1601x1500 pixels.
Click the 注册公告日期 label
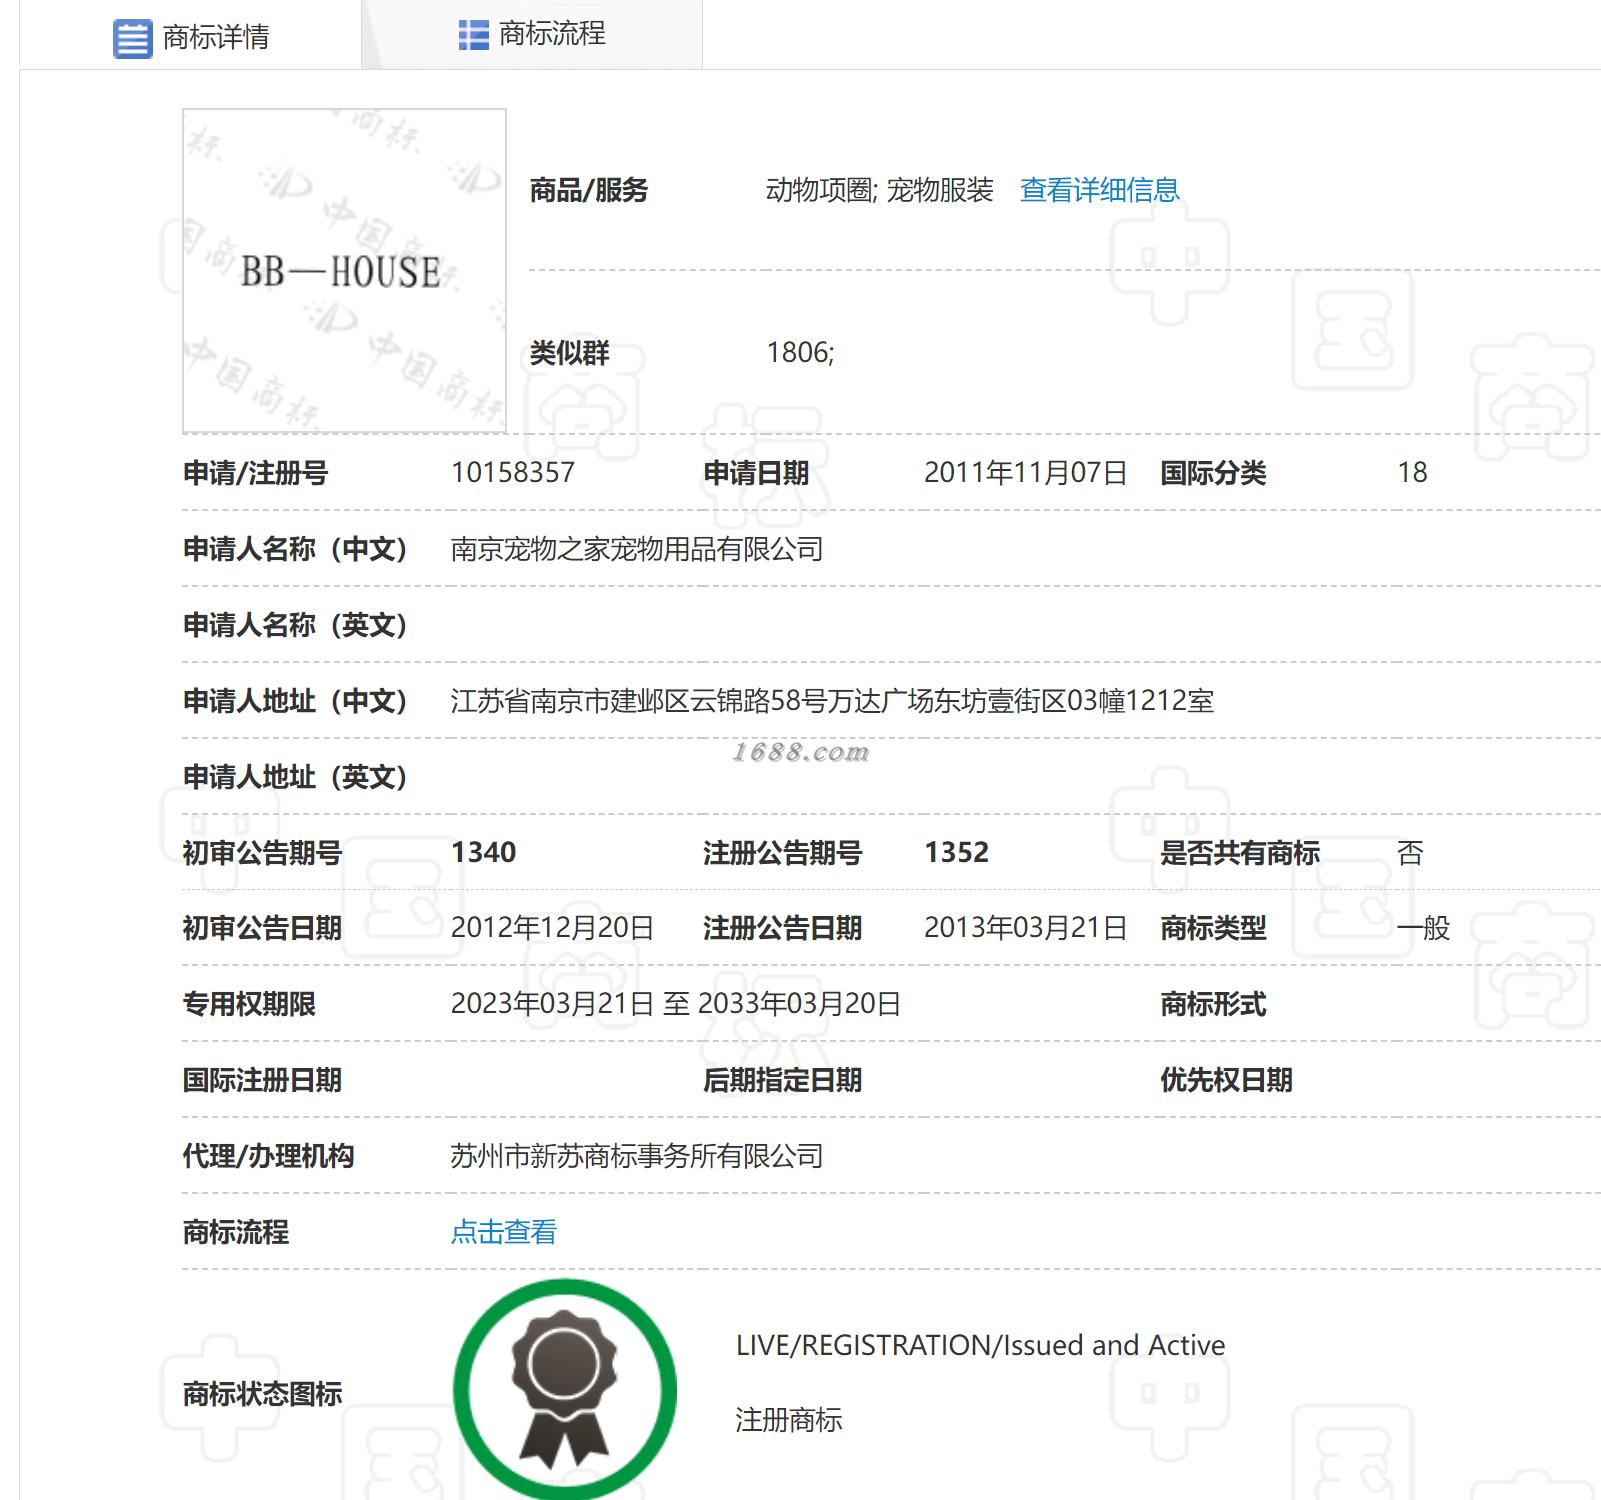pos(783,928)
